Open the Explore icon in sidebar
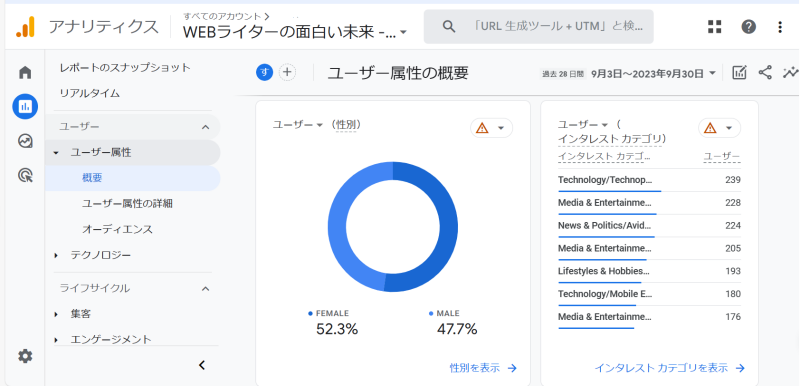Image resolution: width=800 pixels, height=386 pixels. click(25, 141)
